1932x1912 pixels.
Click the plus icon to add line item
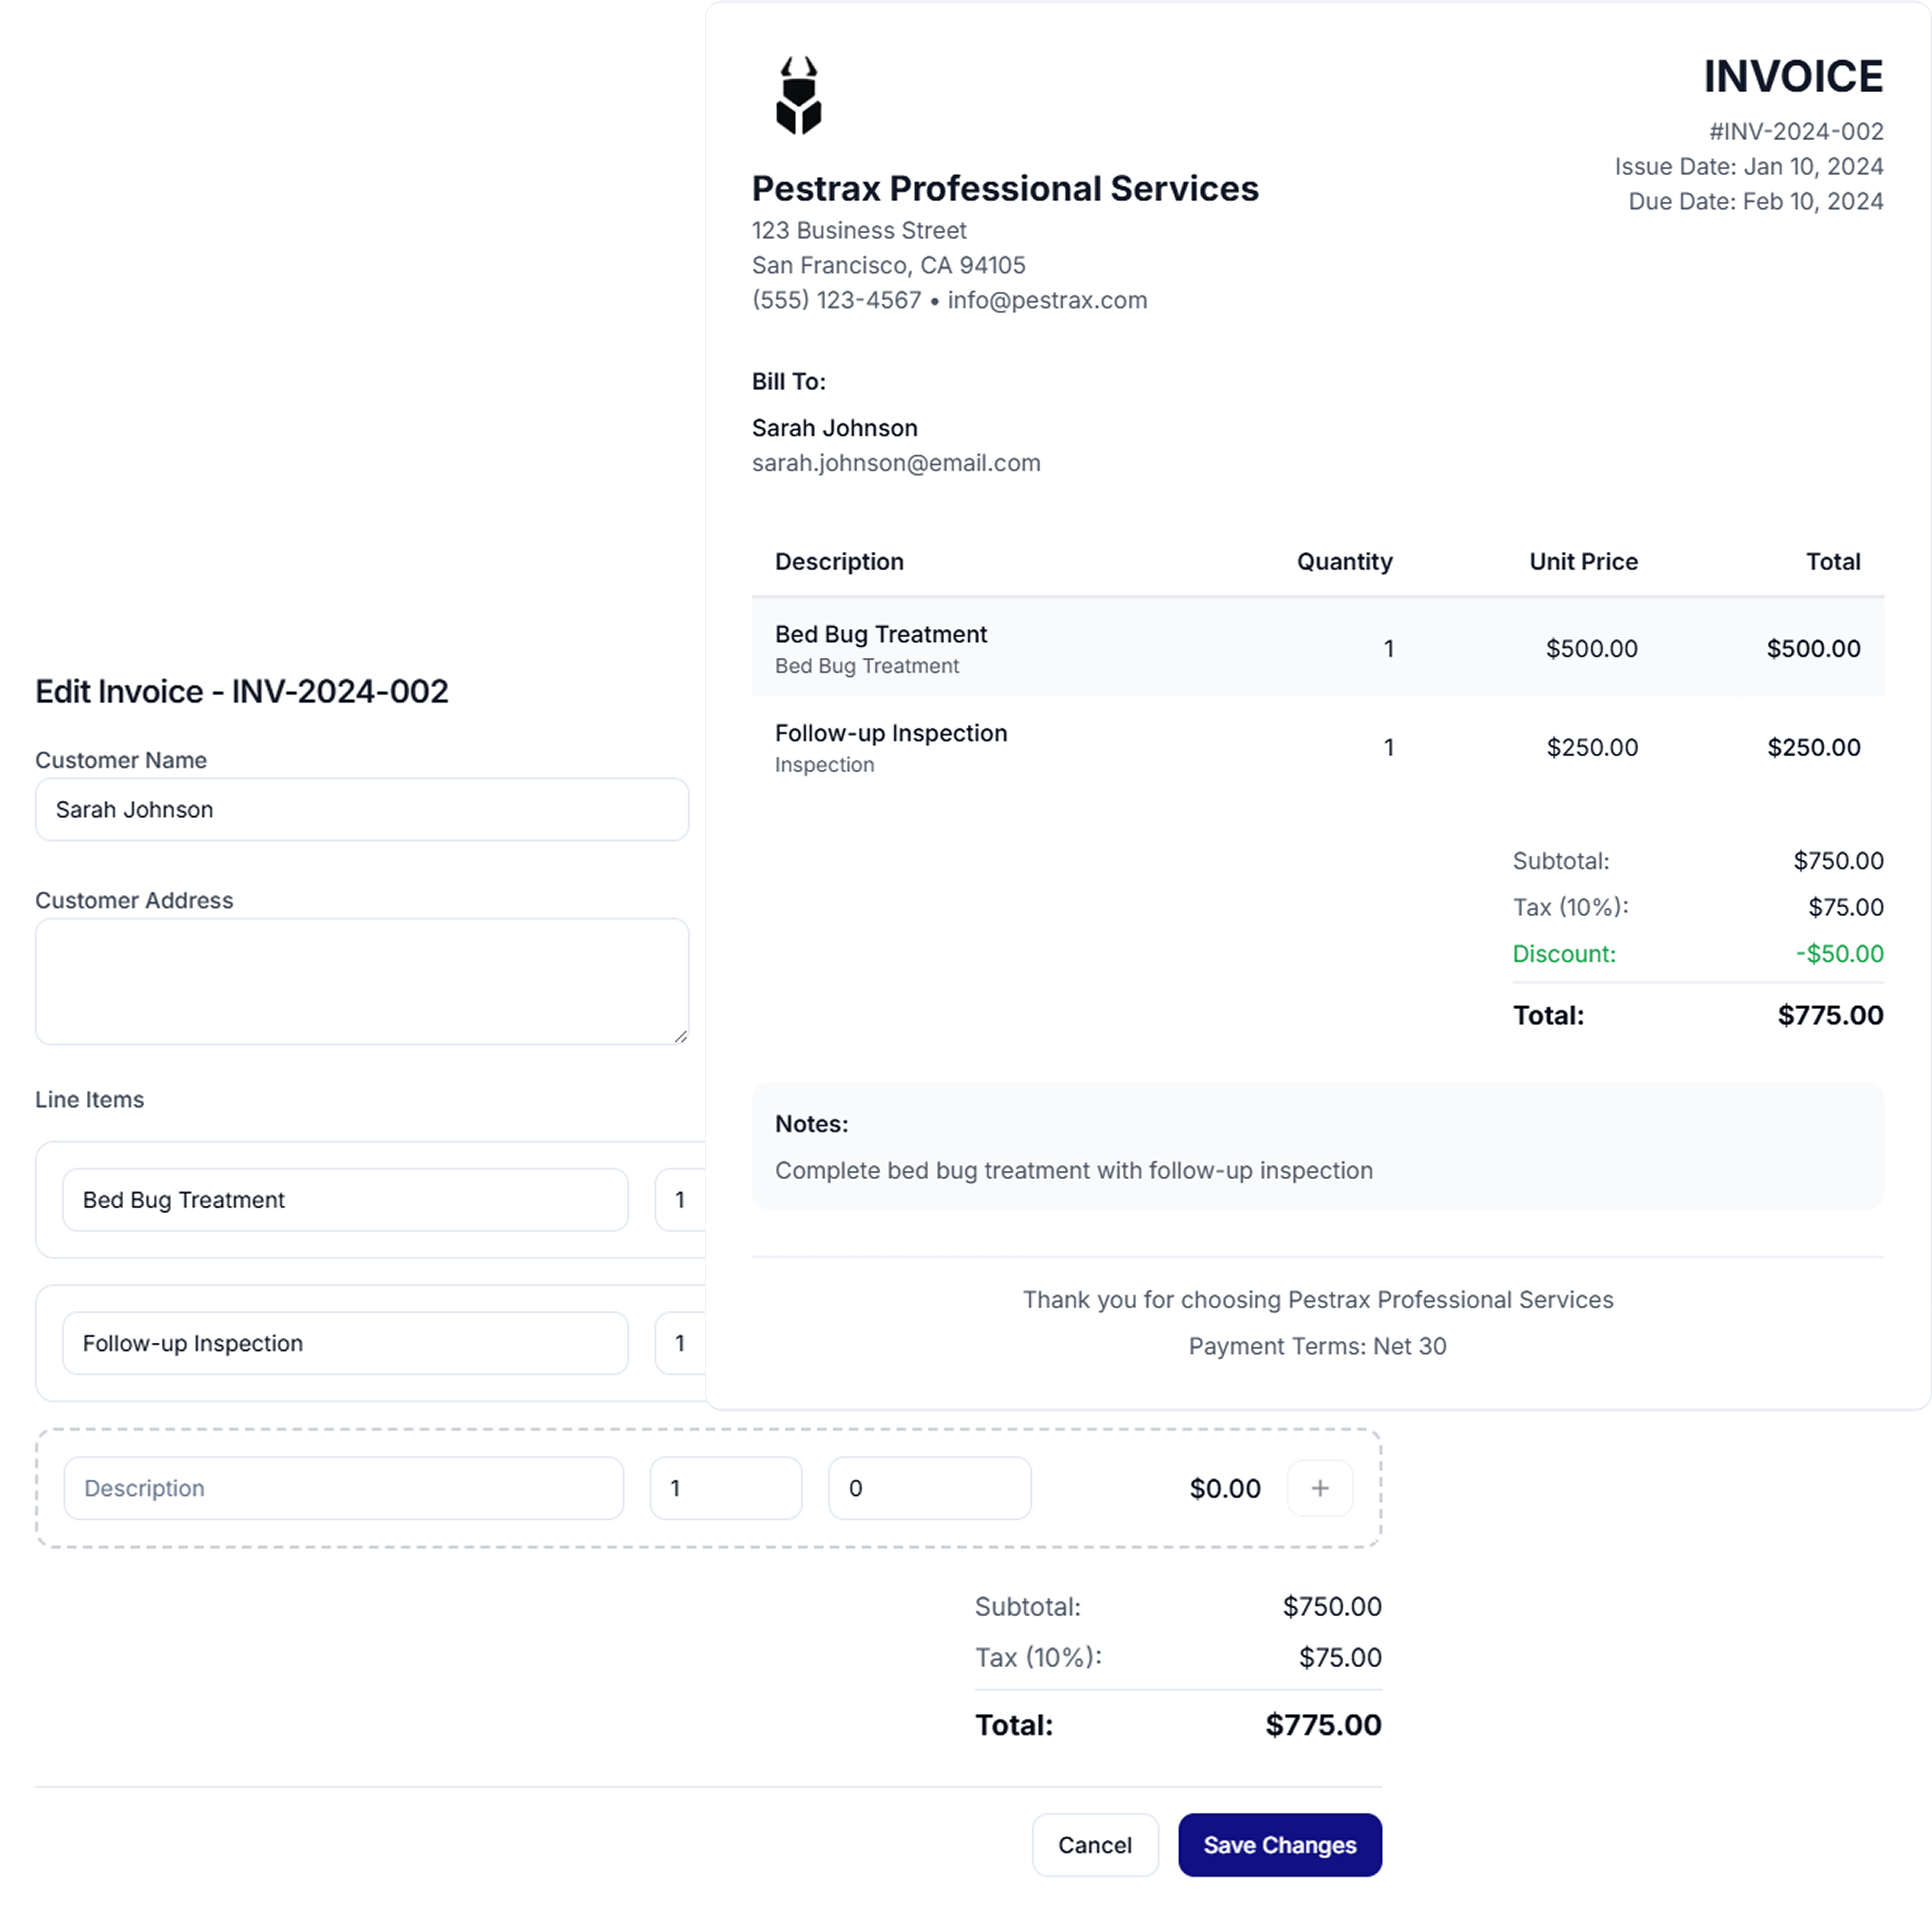pyautogui.click(x=1319, y=1488)
